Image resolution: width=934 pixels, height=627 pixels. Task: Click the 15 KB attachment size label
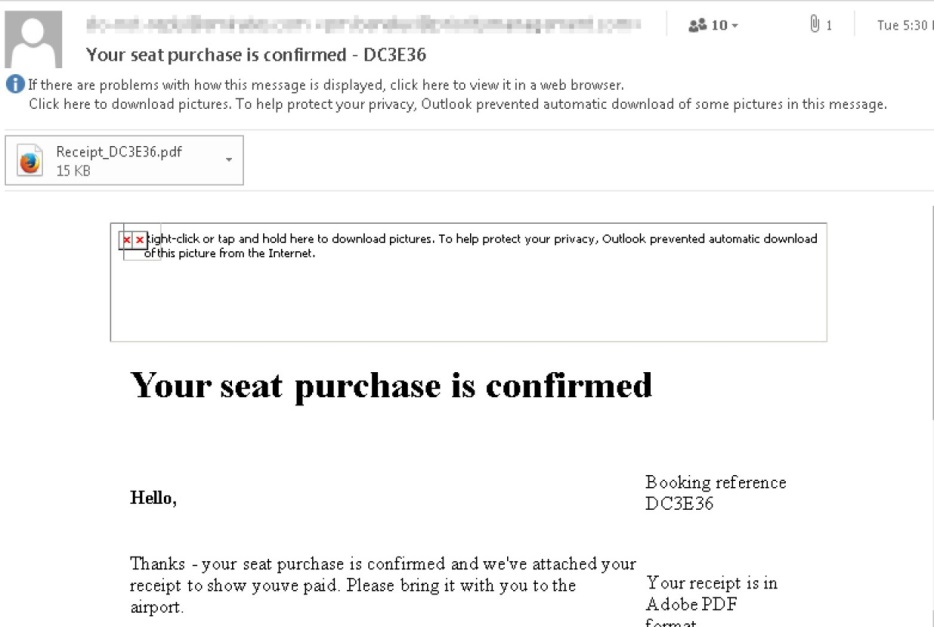point(73,171)
